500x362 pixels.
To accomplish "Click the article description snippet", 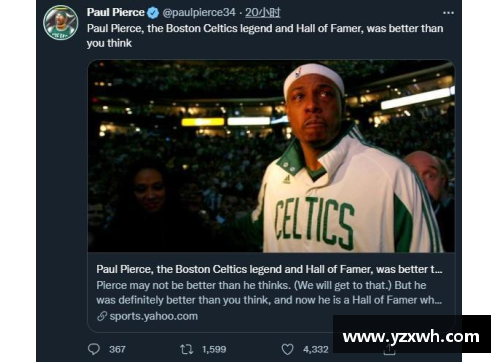I will [269, 293].
